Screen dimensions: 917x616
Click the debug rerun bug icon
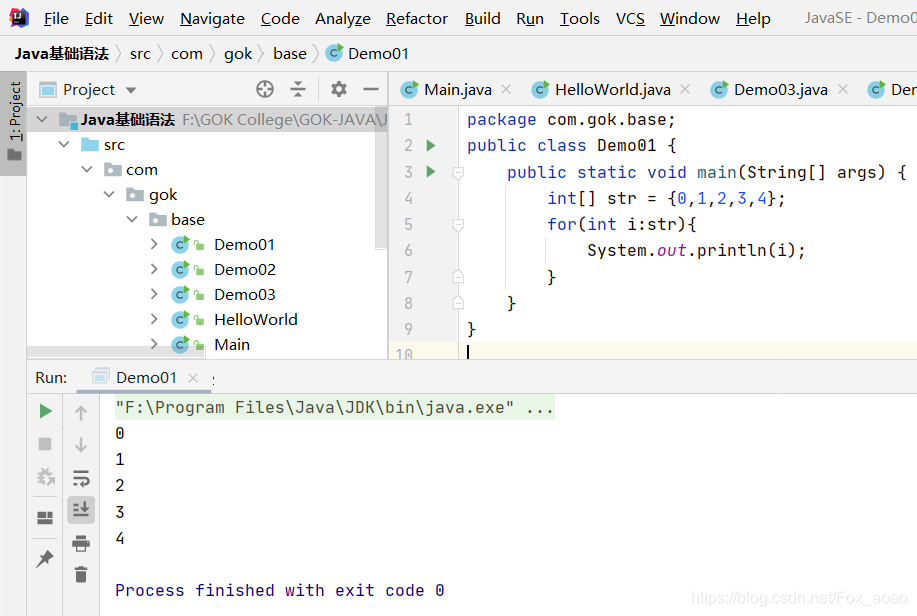(46, 476)
